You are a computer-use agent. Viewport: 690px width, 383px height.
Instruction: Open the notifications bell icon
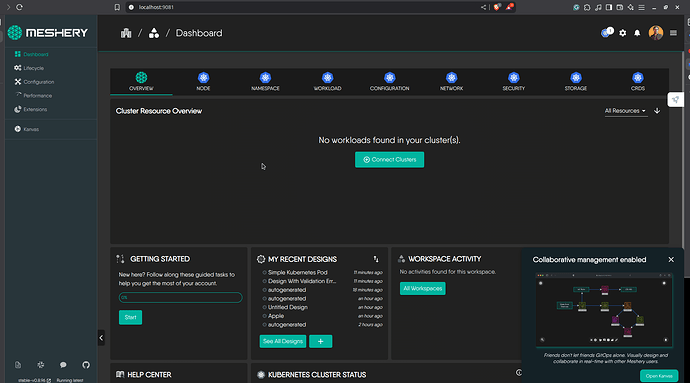point(637,33)
